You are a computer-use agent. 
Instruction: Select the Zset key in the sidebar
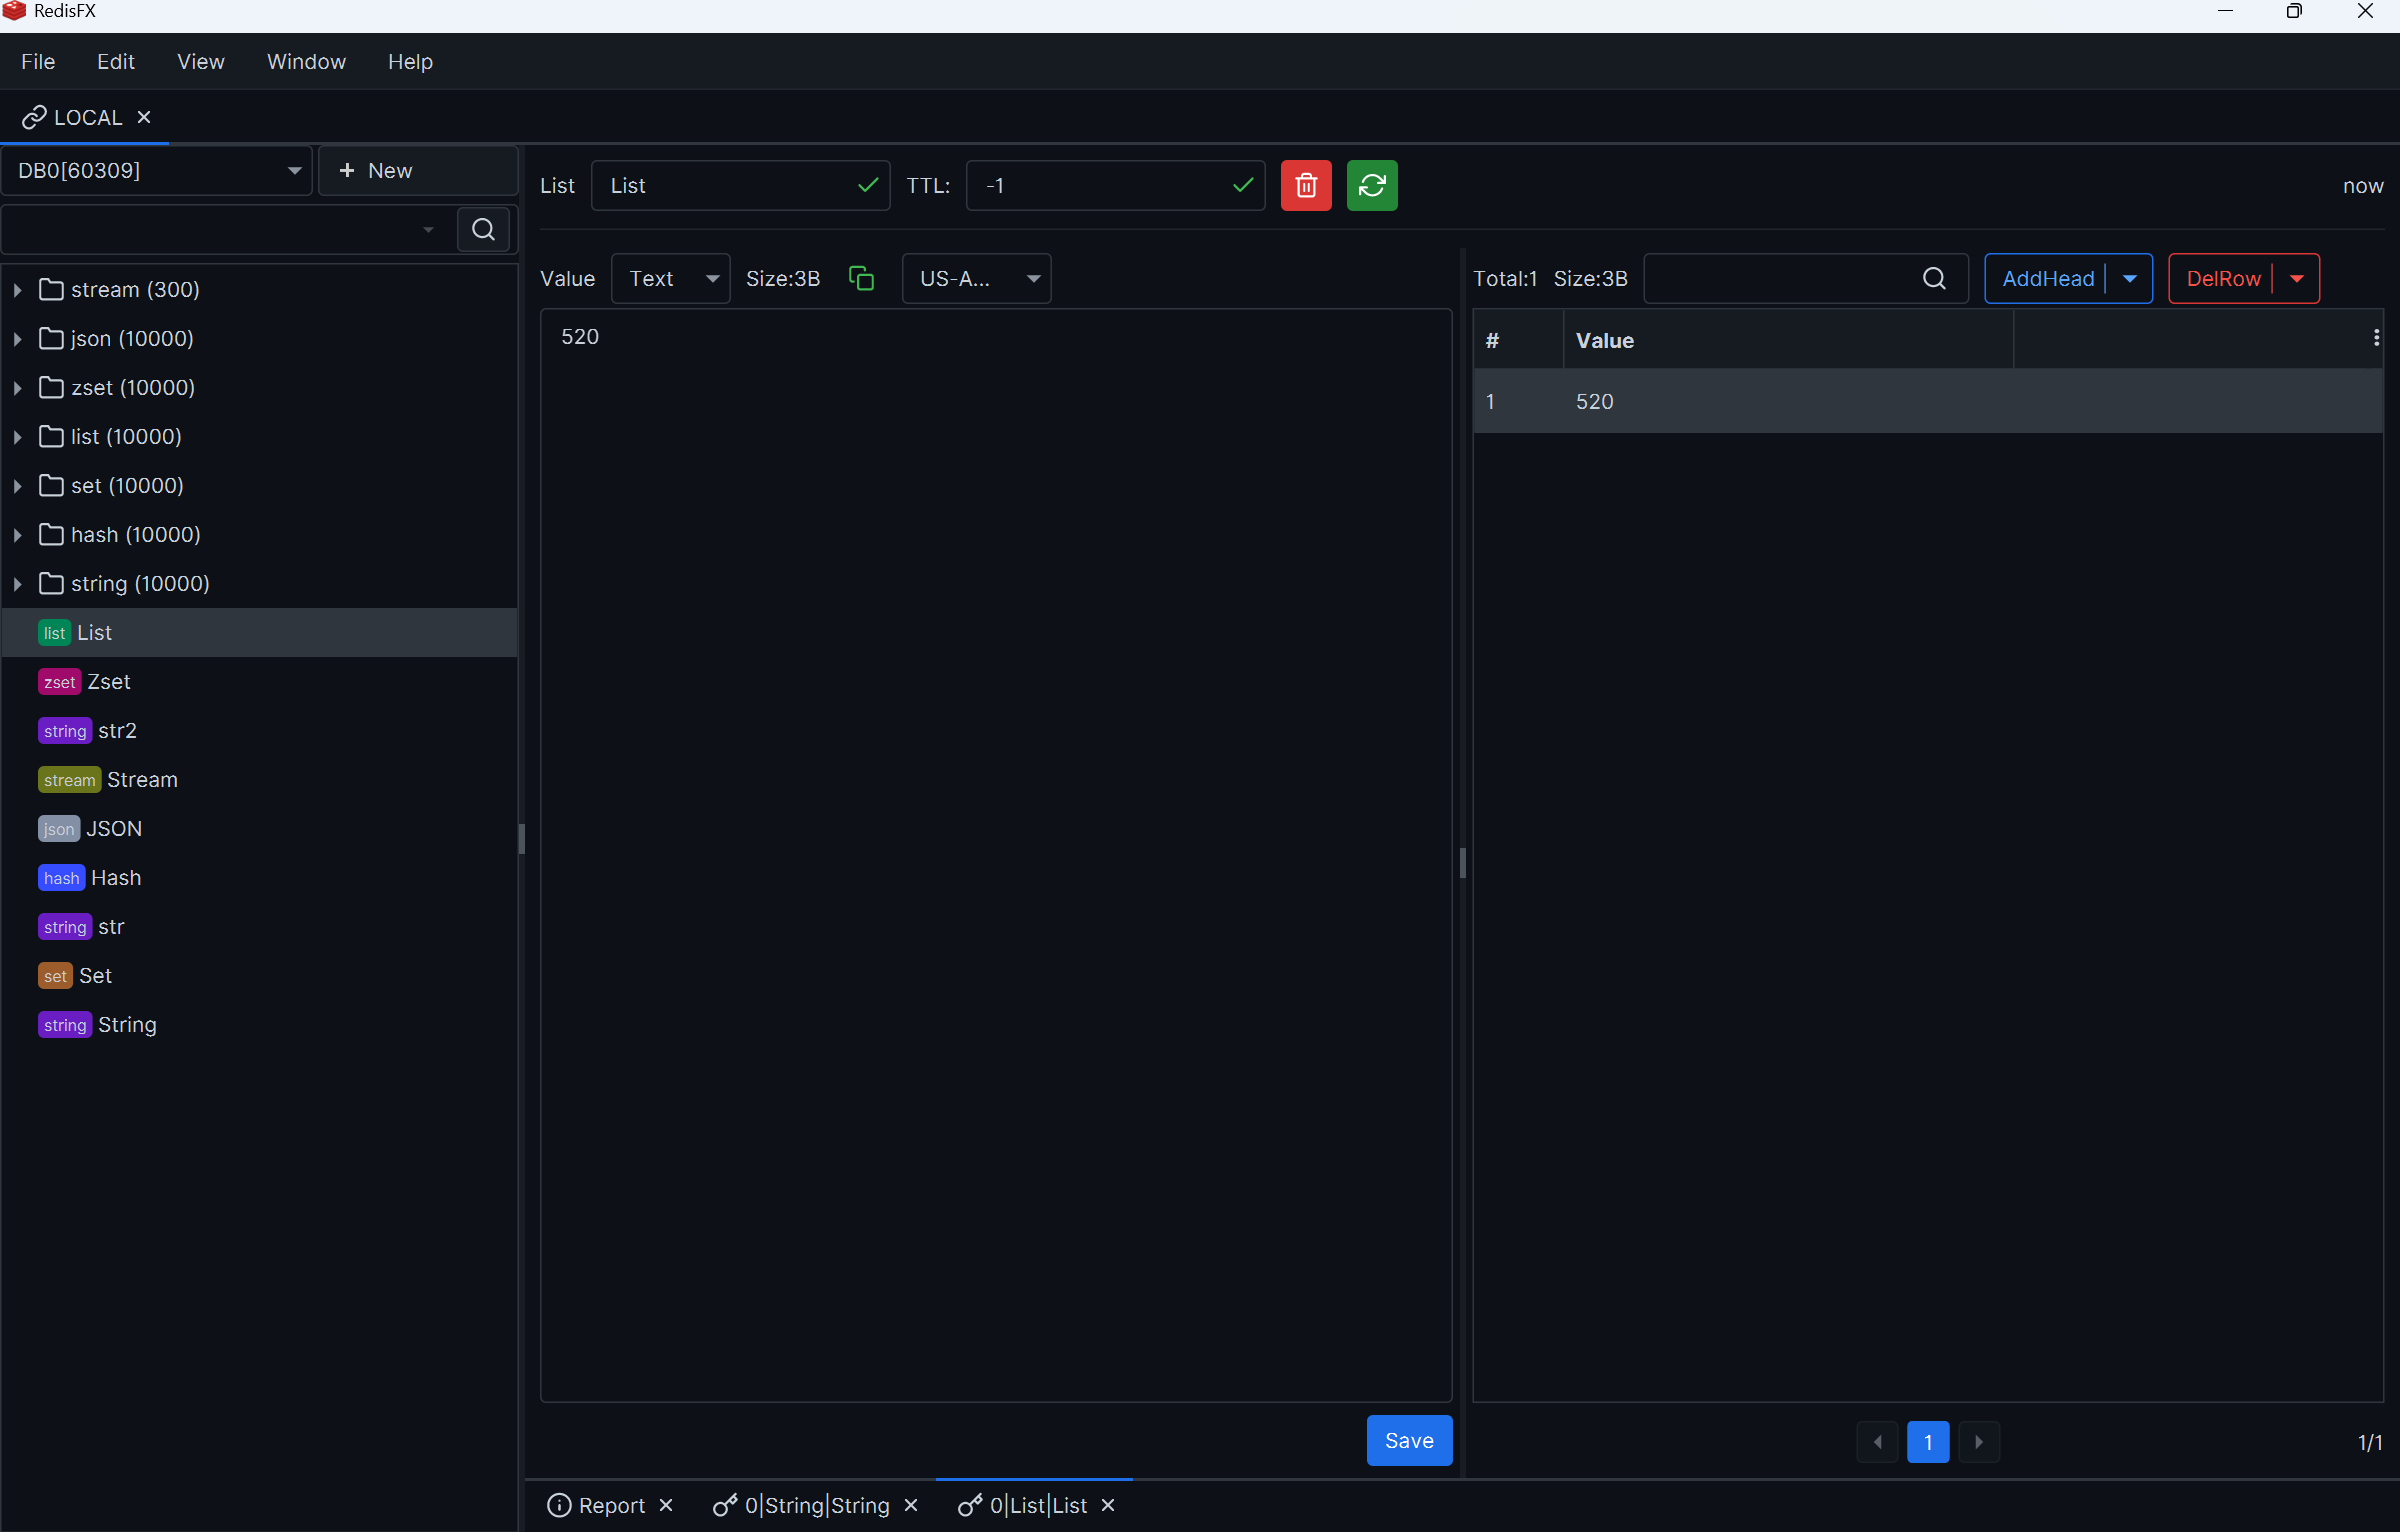pyautogui.click(x=107, y=681)
